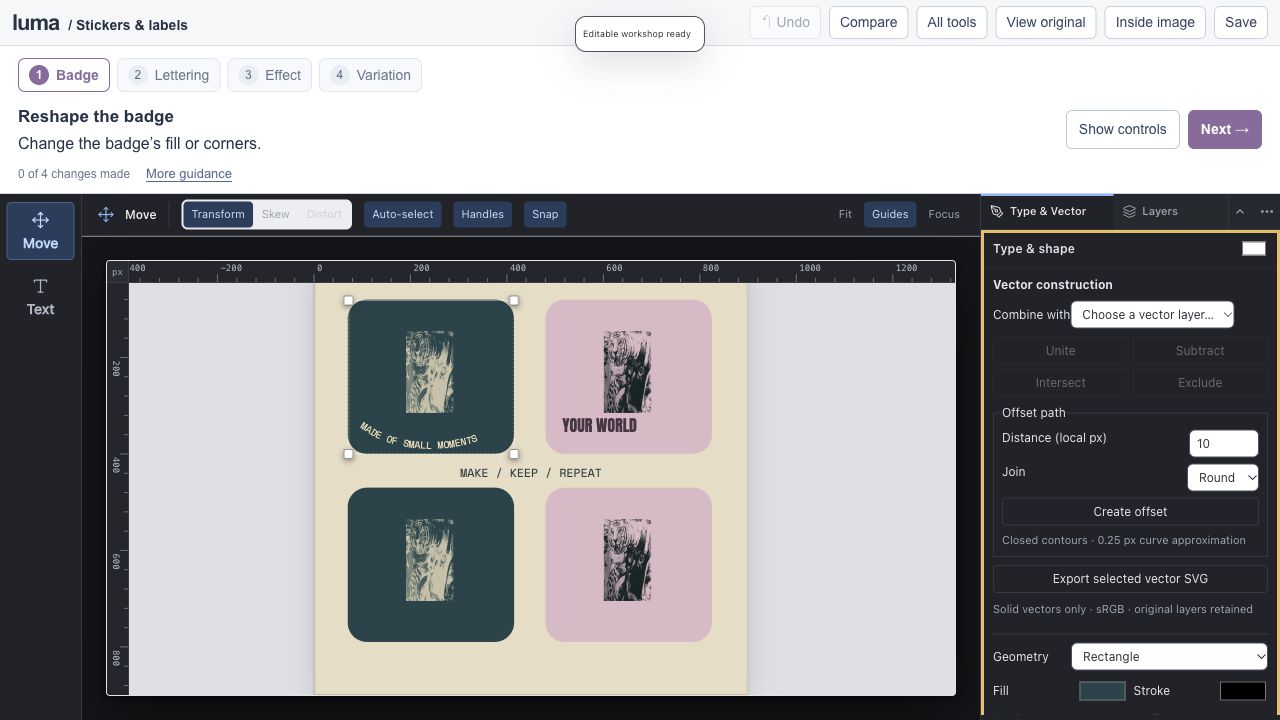Toggle Guides display
Viewport: 1280px width, 720px height.
(890, 214)
